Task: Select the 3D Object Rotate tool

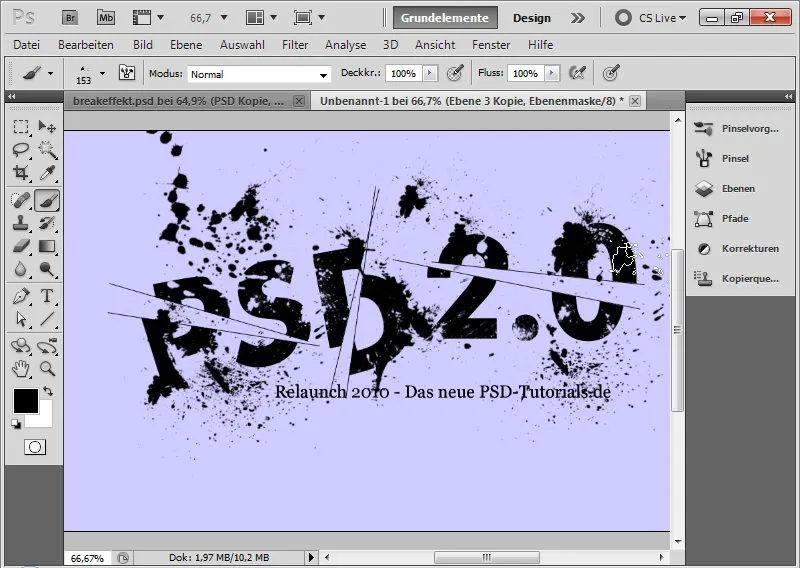Action: coord(21,346)
